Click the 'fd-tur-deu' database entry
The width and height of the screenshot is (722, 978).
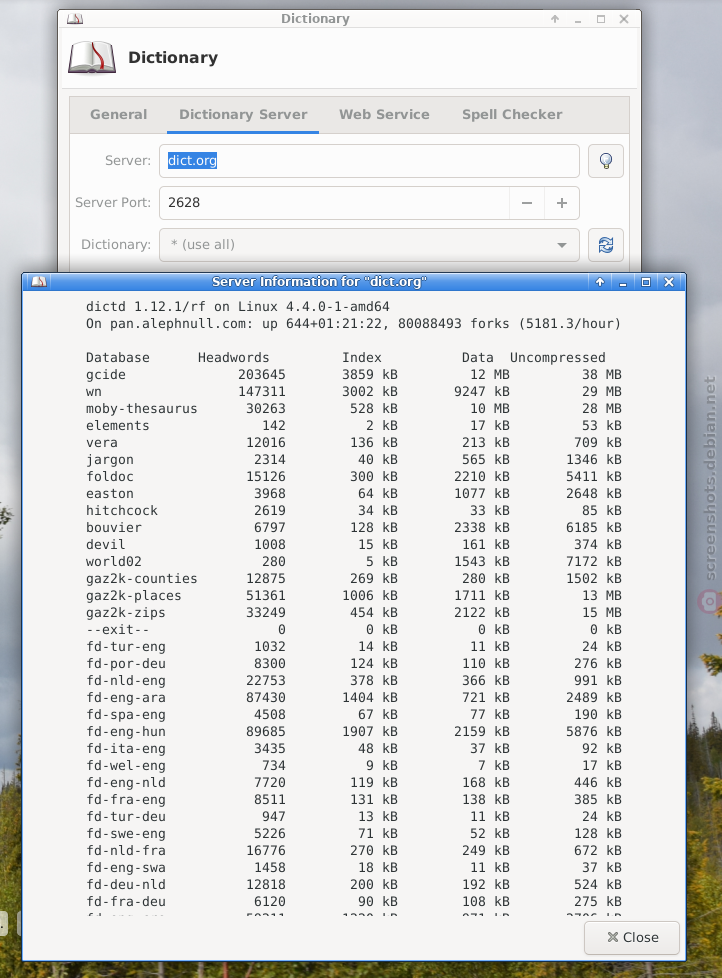pos(125,816)
